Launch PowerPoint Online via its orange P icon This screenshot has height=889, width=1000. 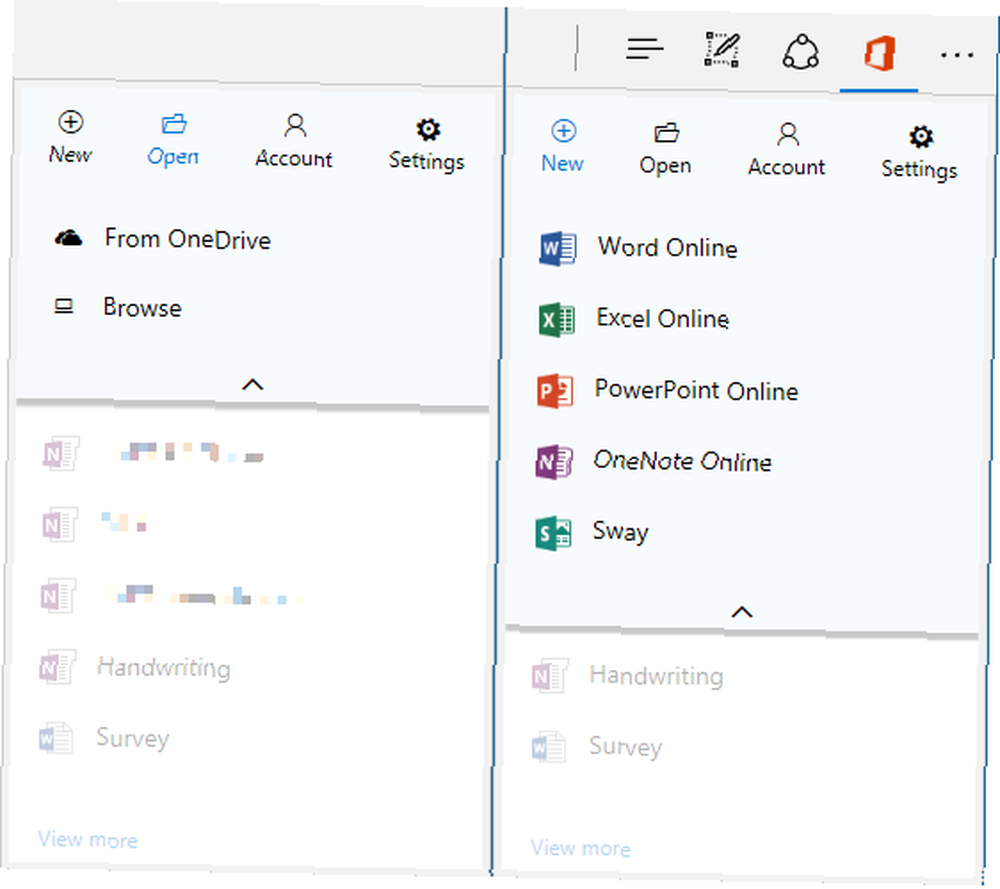tap(555, 391)
